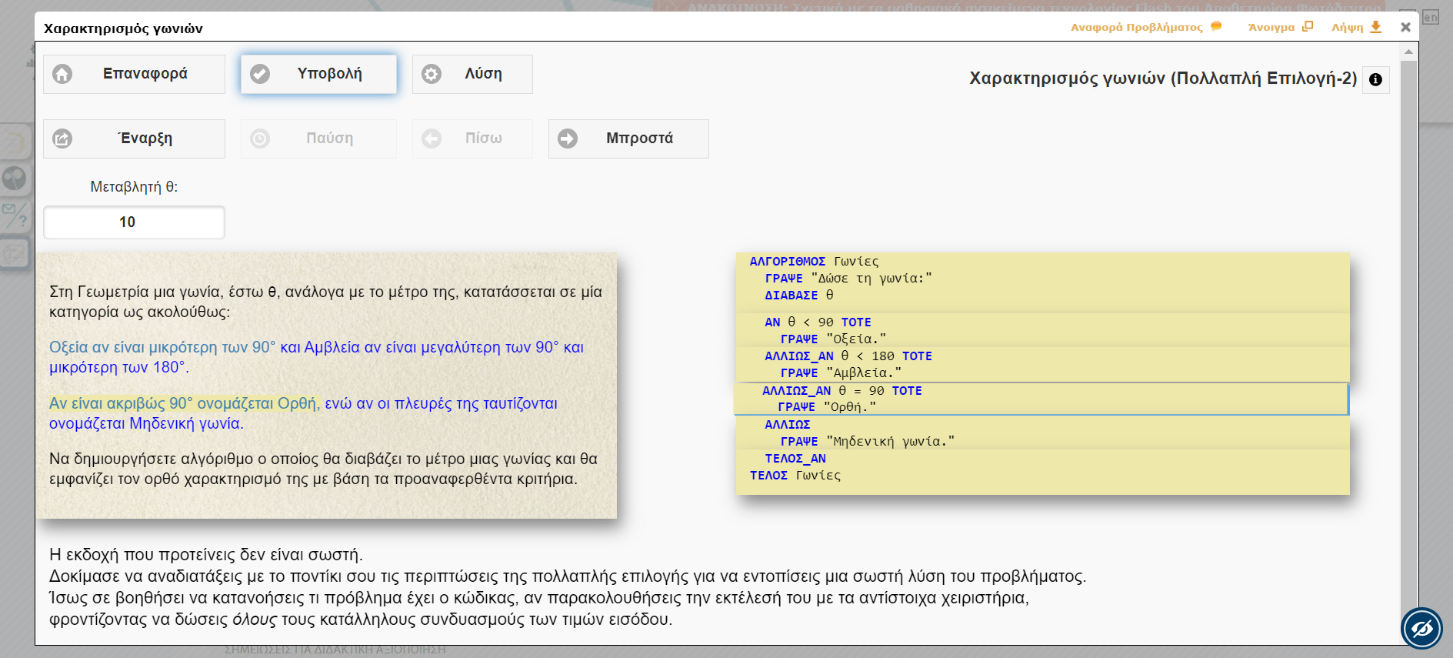Start execution with the Έναρξη button
Image resolution: width=1453 pixels, height=658 pixels.
(x=134, y=139)
